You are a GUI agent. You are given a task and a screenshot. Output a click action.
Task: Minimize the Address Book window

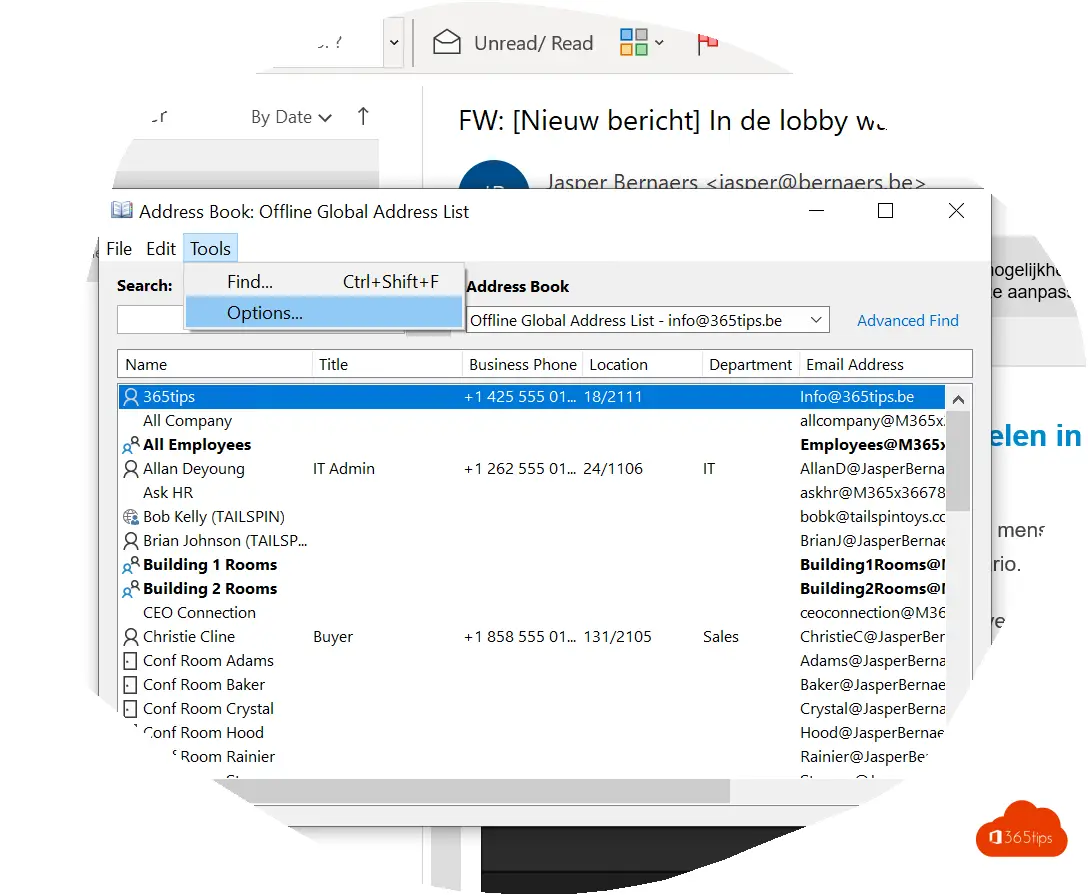(x=817, y=210)
